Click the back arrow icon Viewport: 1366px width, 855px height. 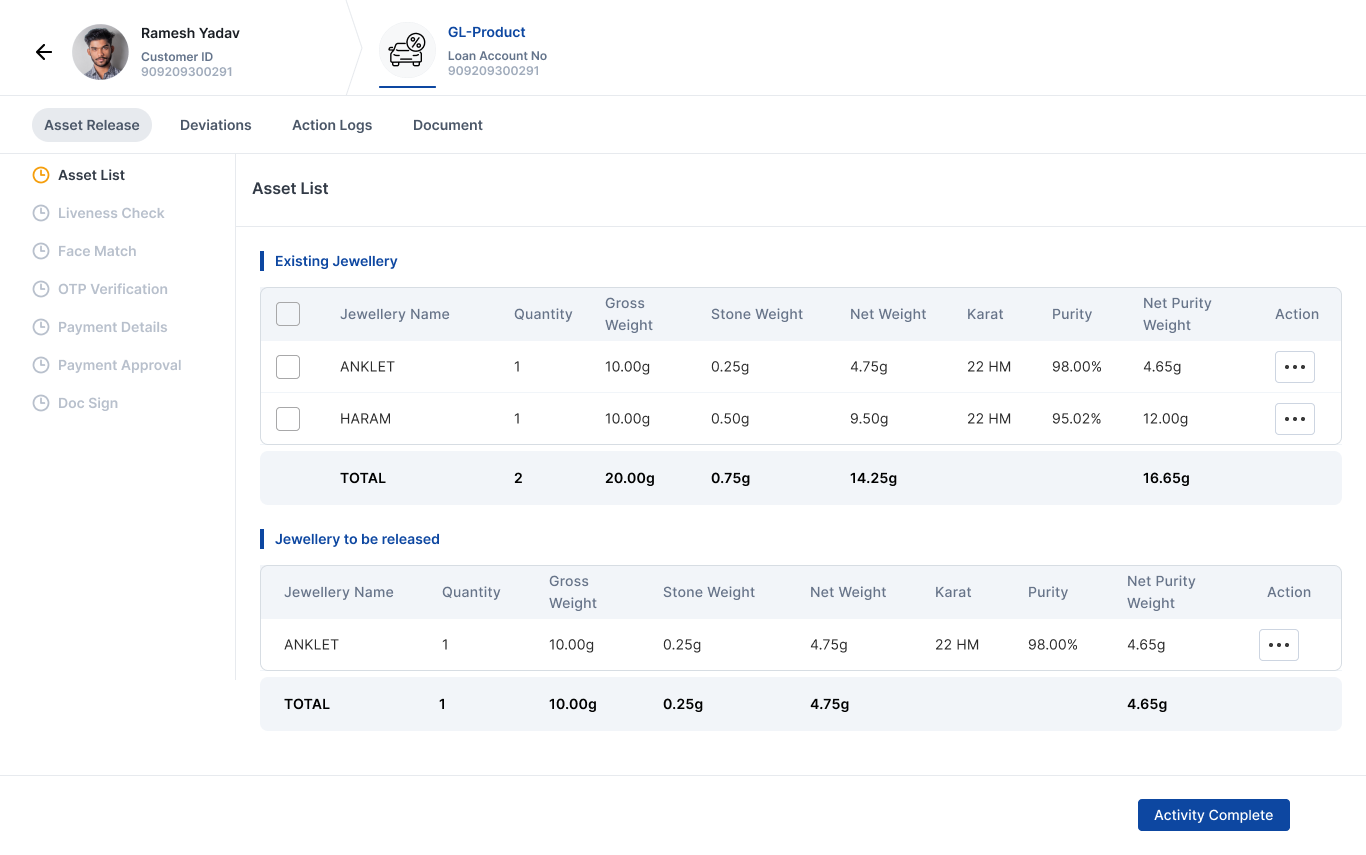pos(44,52)
